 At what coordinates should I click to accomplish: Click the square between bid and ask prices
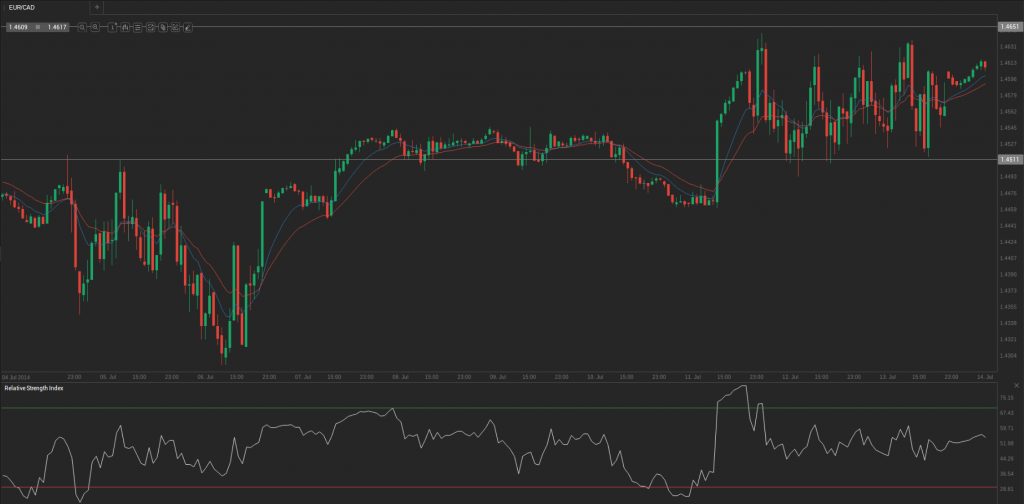click(x=38, y=27)
